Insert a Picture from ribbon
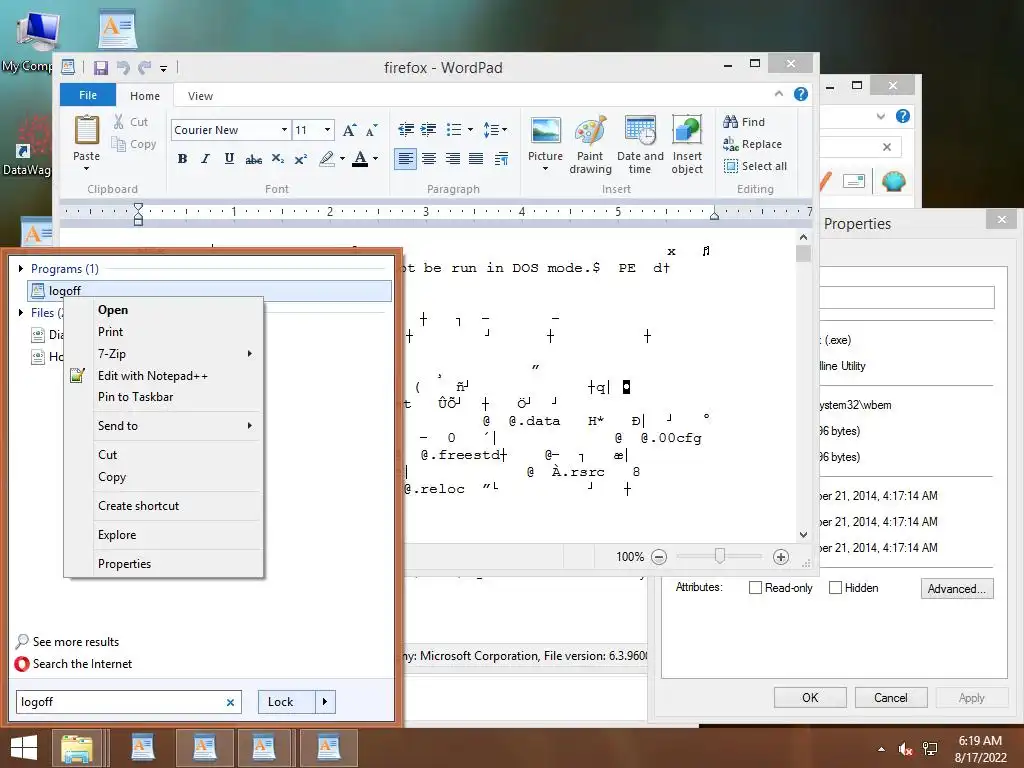Image resolution: width=1024 pixels, height=768 pixels. [x=545, y=131]
